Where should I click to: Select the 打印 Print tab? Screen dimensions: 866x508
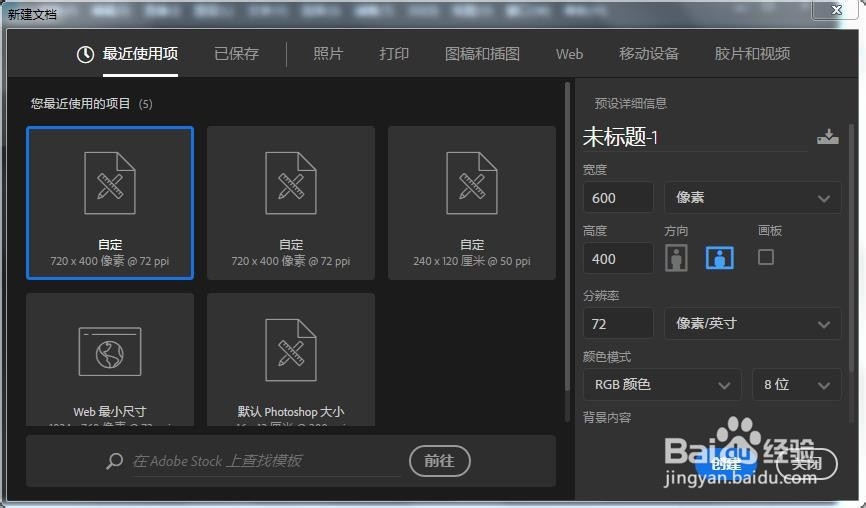tap(394, 54)
